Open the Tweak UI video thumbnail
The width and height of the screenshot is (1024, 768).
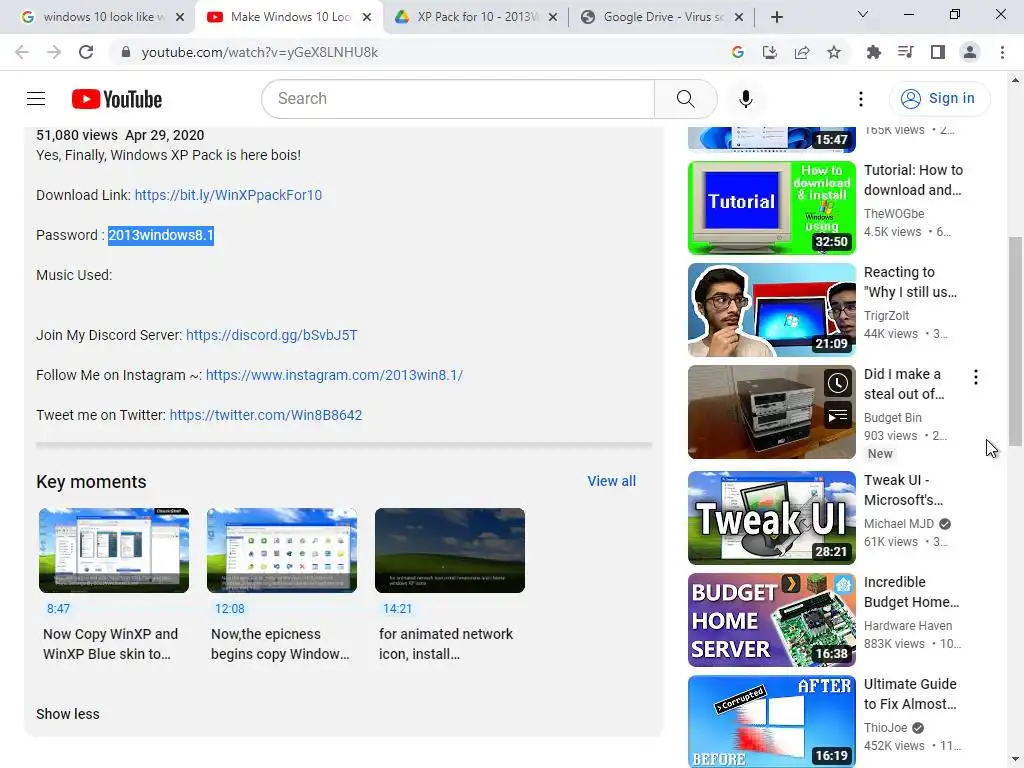tap(772, 518)
